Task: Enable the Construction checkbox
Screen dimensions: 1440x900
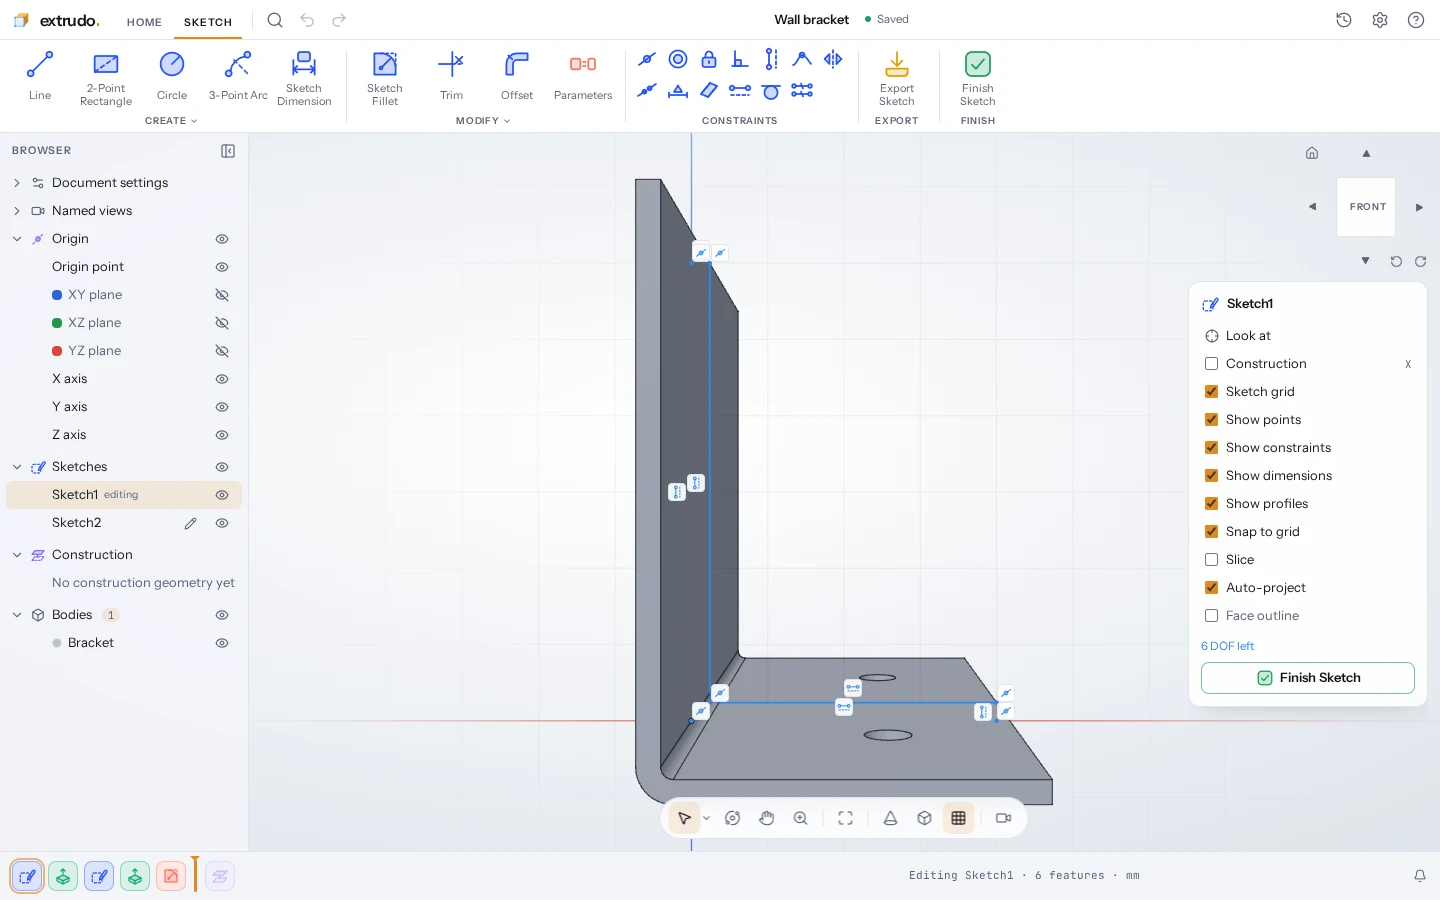Action: click(1211, 364)
